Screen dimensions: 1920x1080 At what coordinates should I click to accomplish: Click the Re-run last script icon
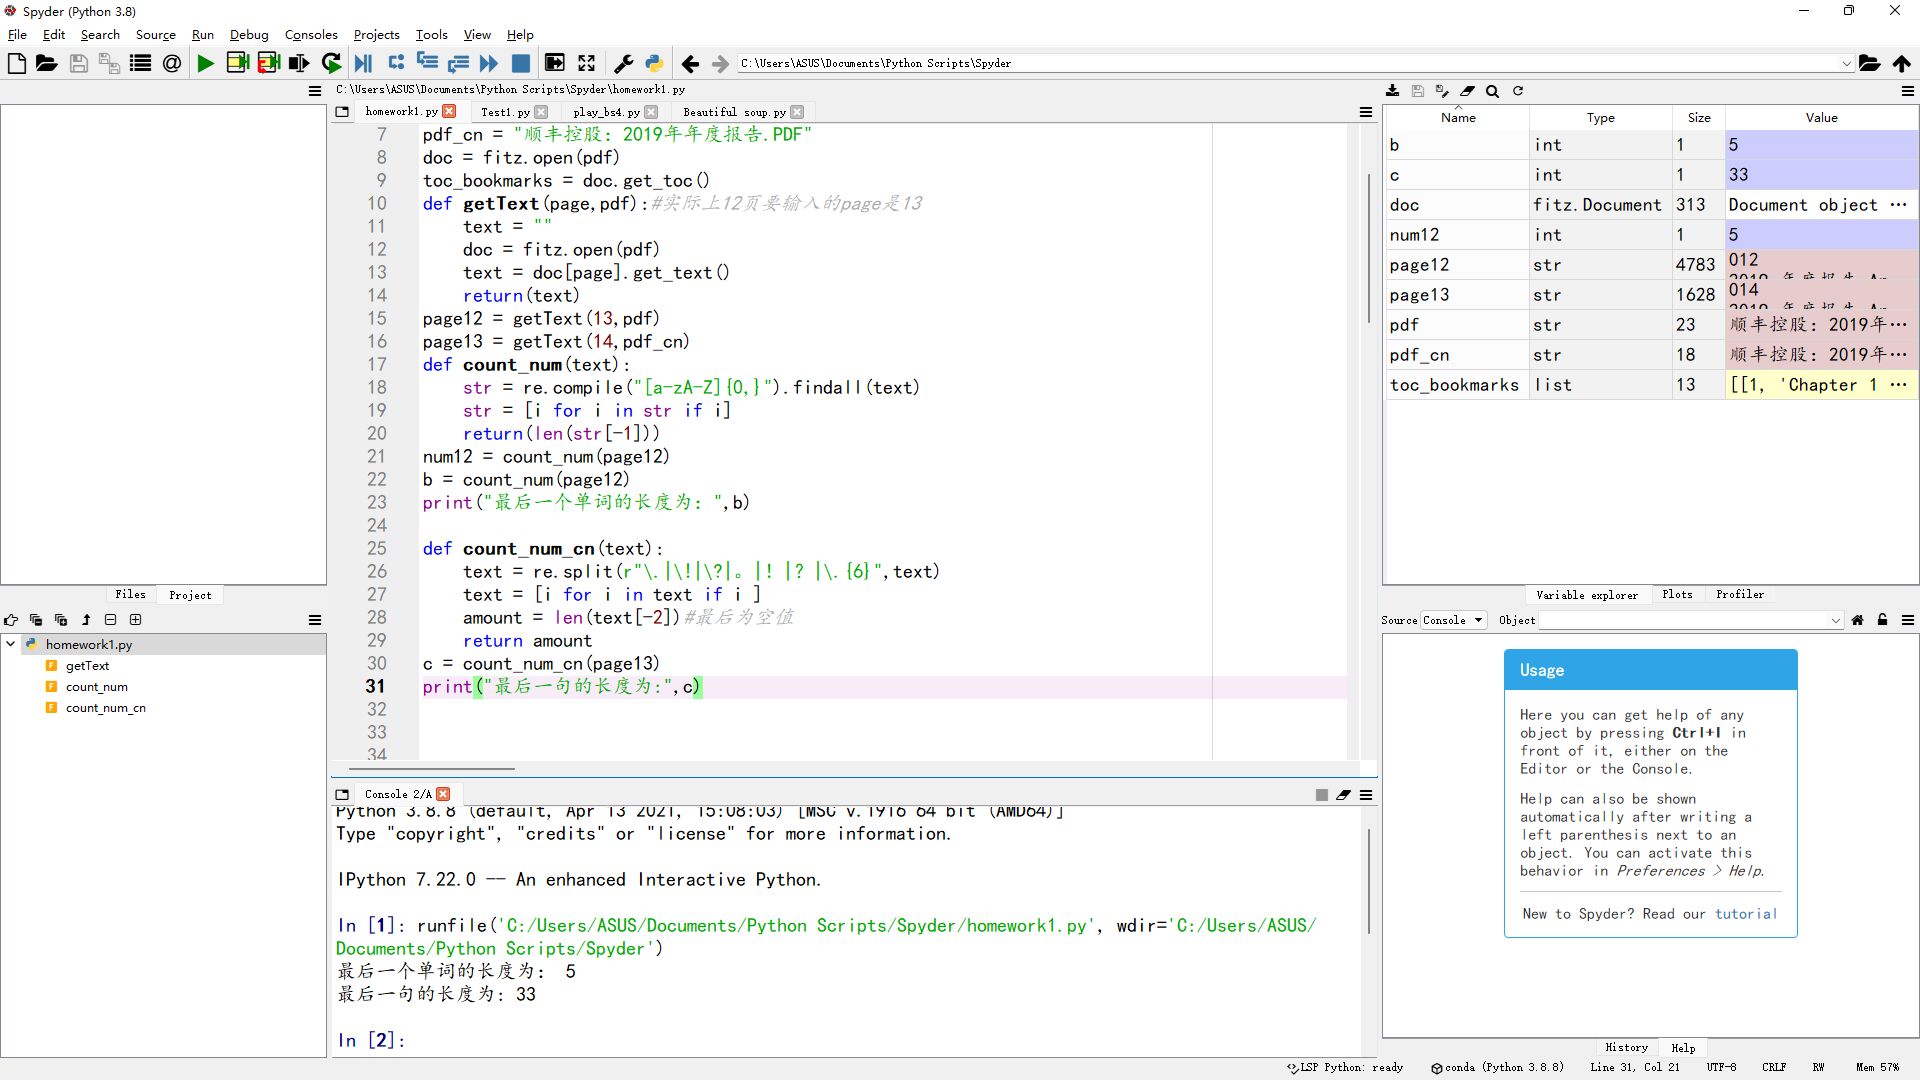[x=332, y=63]
